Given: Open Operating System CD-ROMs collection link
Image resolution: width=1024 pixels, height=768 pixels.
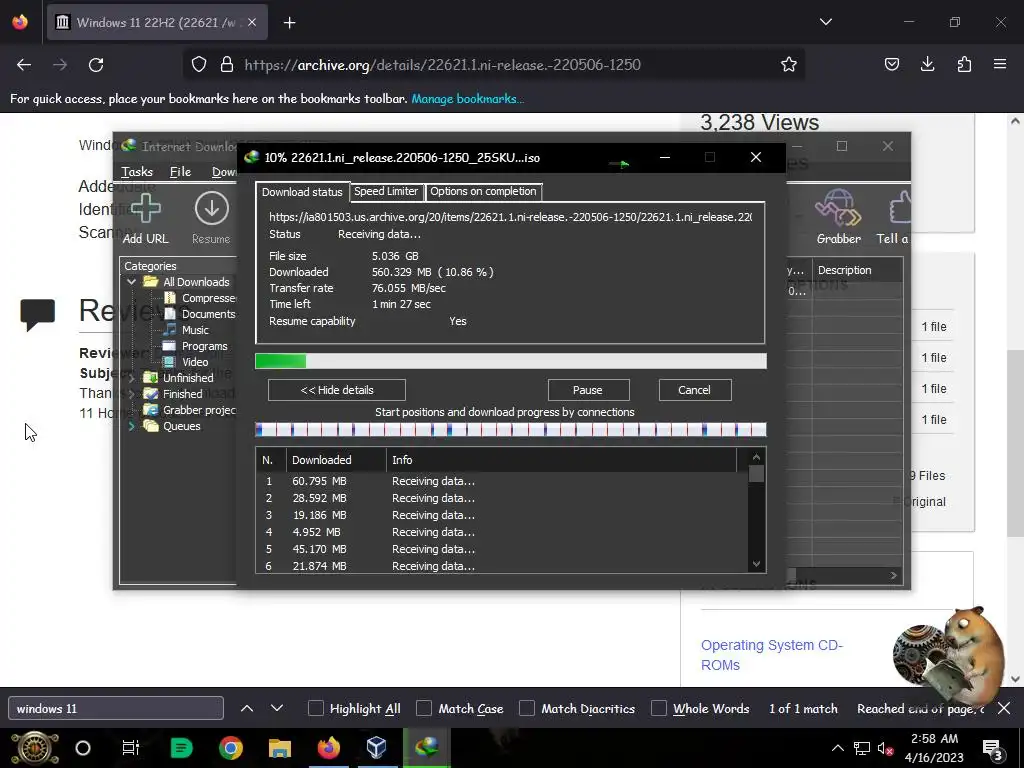Looking at the screenshot, I should click(772, 655).
